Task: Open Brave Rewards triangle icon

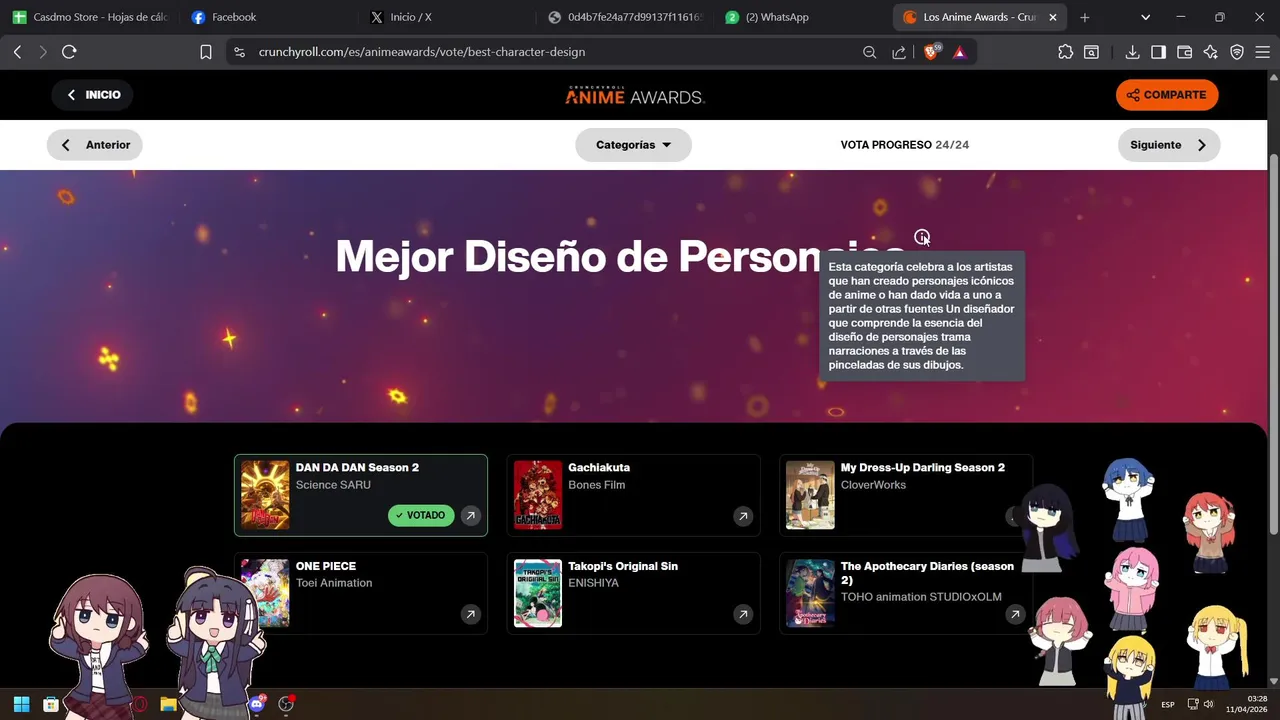Action: point(959,52)
